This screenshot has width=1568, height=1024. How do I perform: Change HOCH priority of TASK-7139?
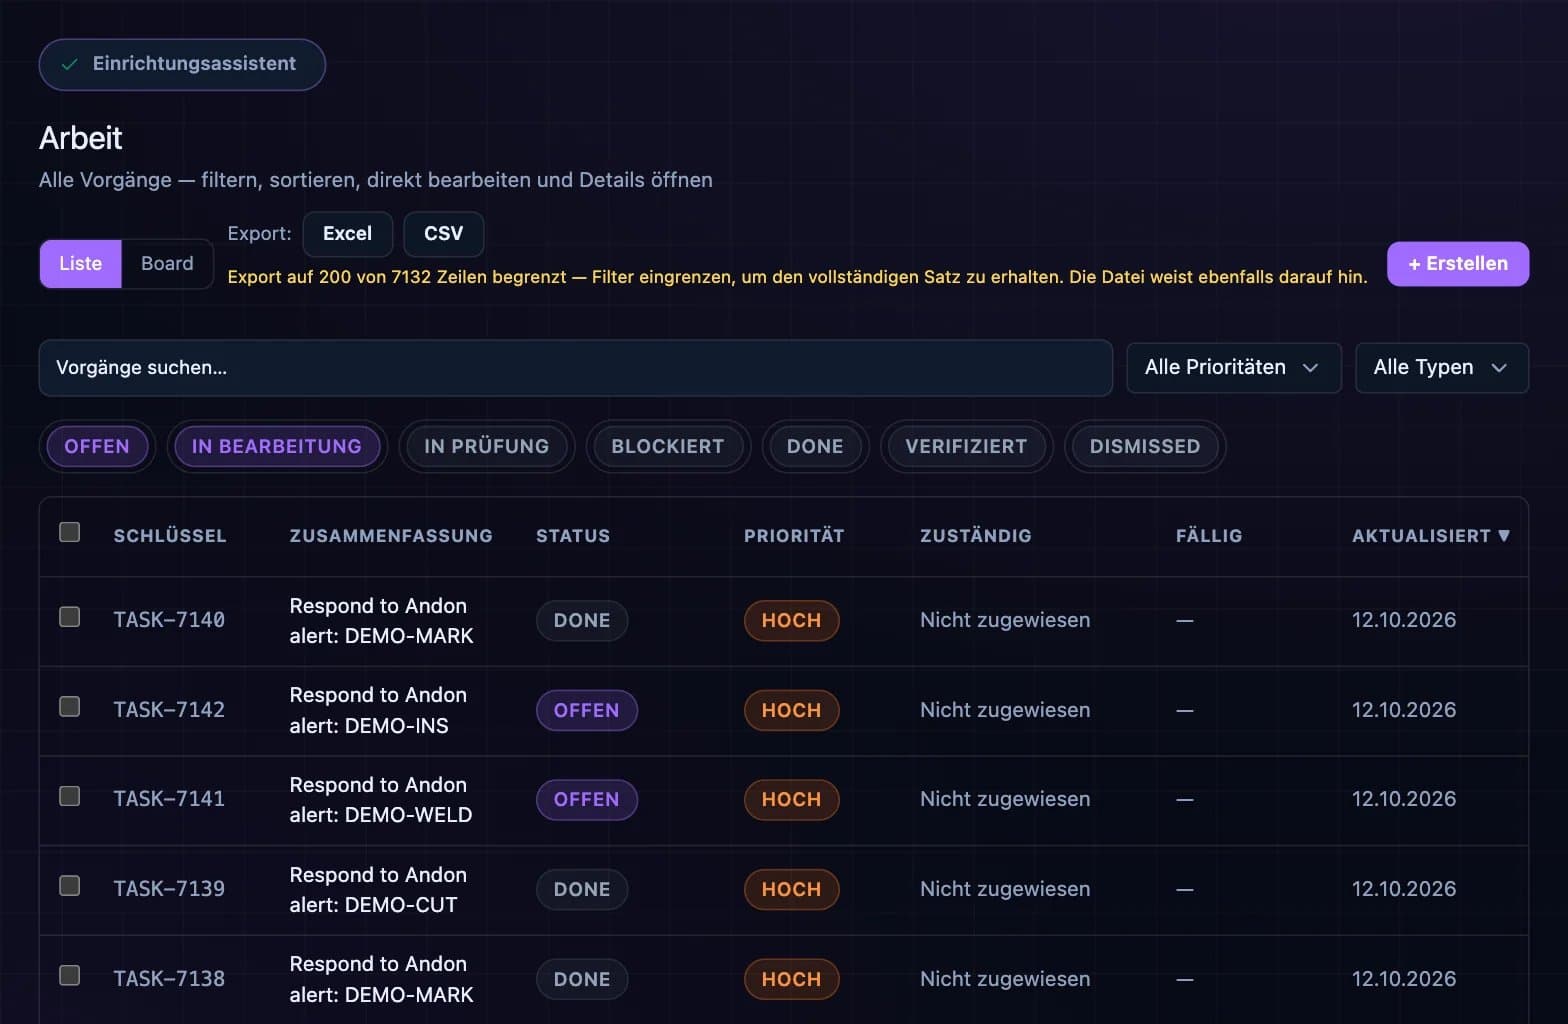[x=791, y=889]
